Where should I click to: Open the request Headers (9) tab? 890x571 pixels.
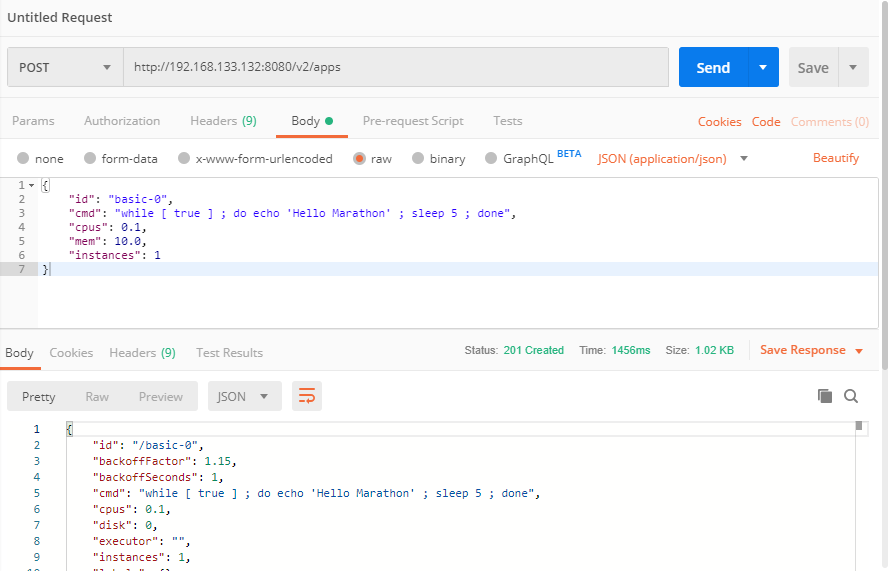tap(223, 121)
